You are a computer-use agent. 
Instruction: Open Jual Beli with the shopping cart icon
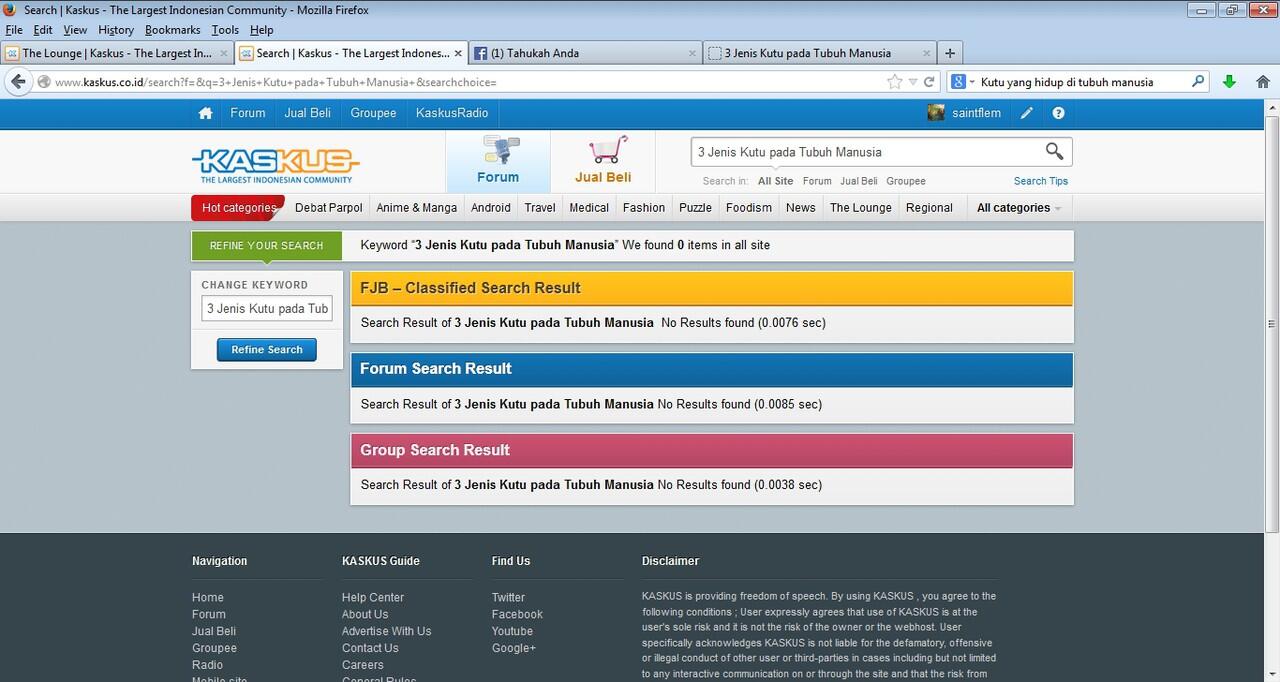coord(603,161)
